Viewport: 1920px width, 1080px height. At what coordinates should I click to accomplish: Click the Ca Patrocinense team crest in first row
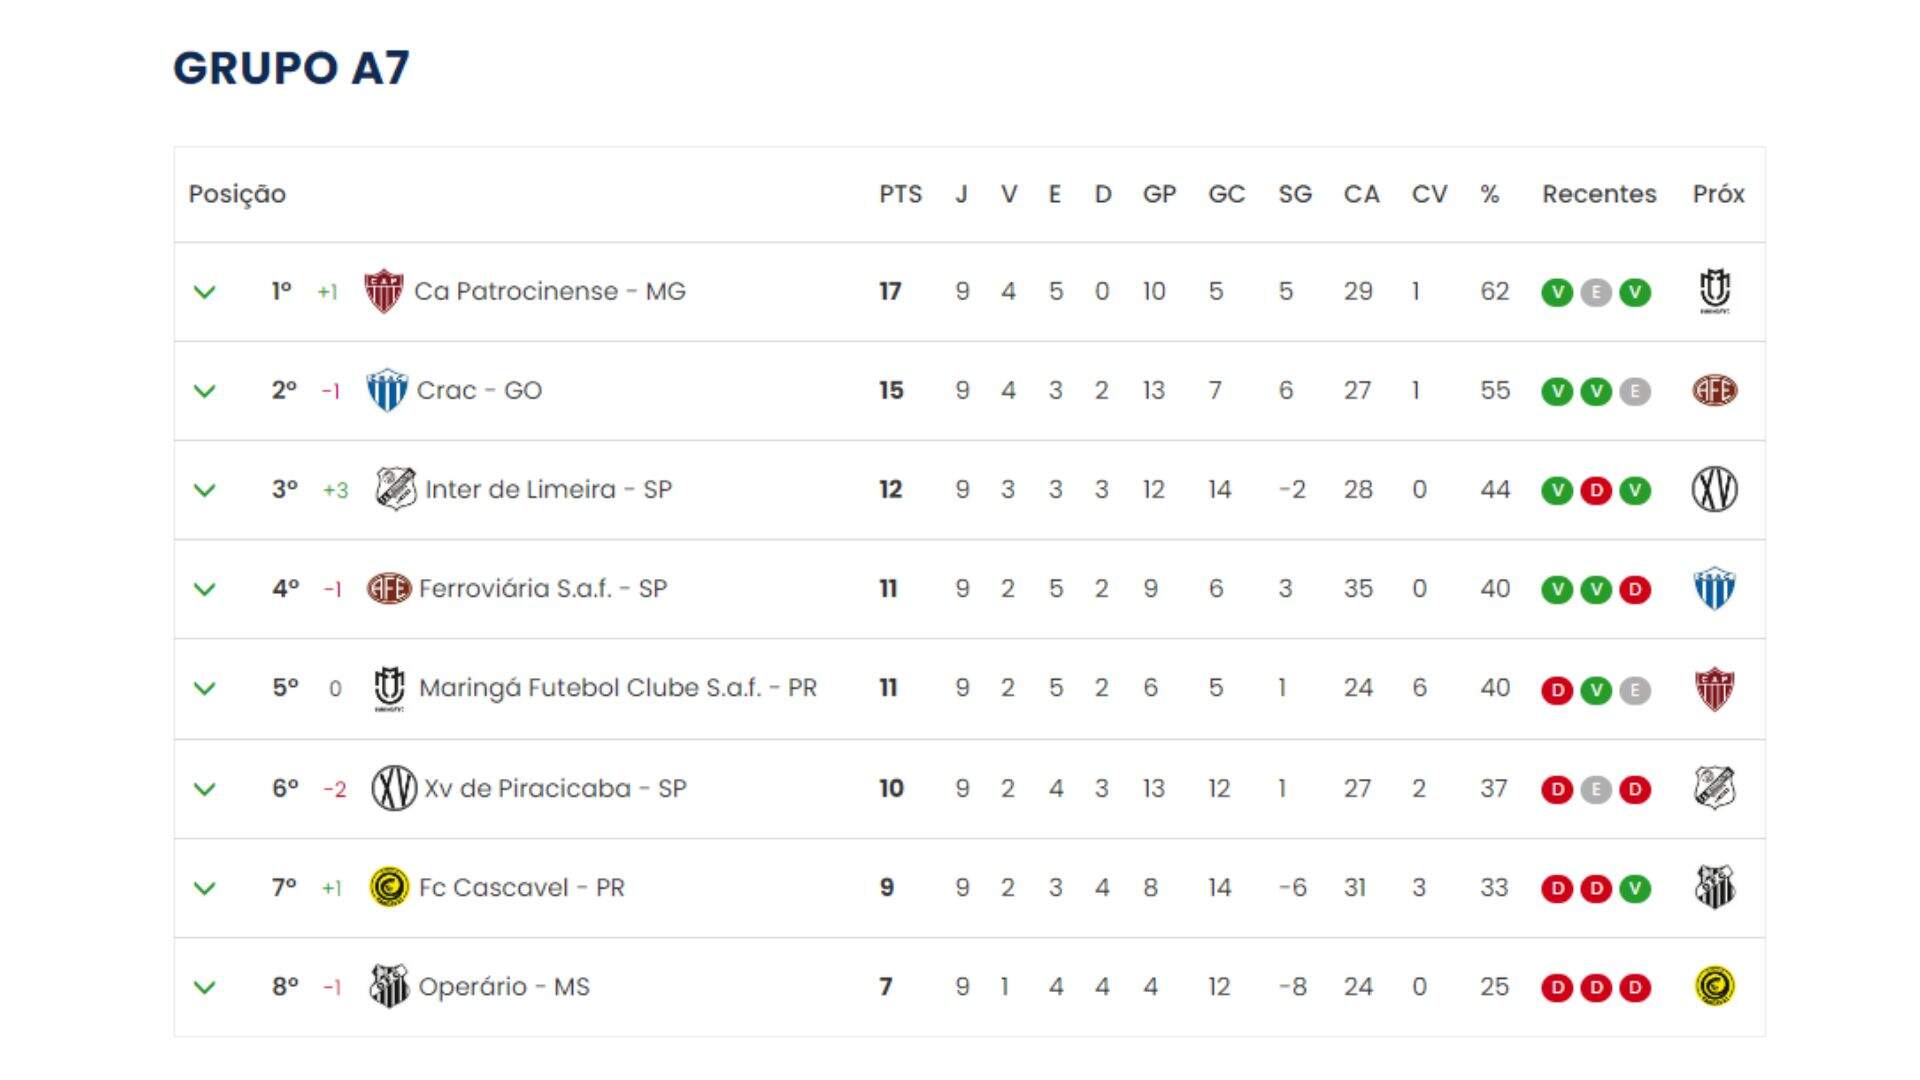pos(383,291)
